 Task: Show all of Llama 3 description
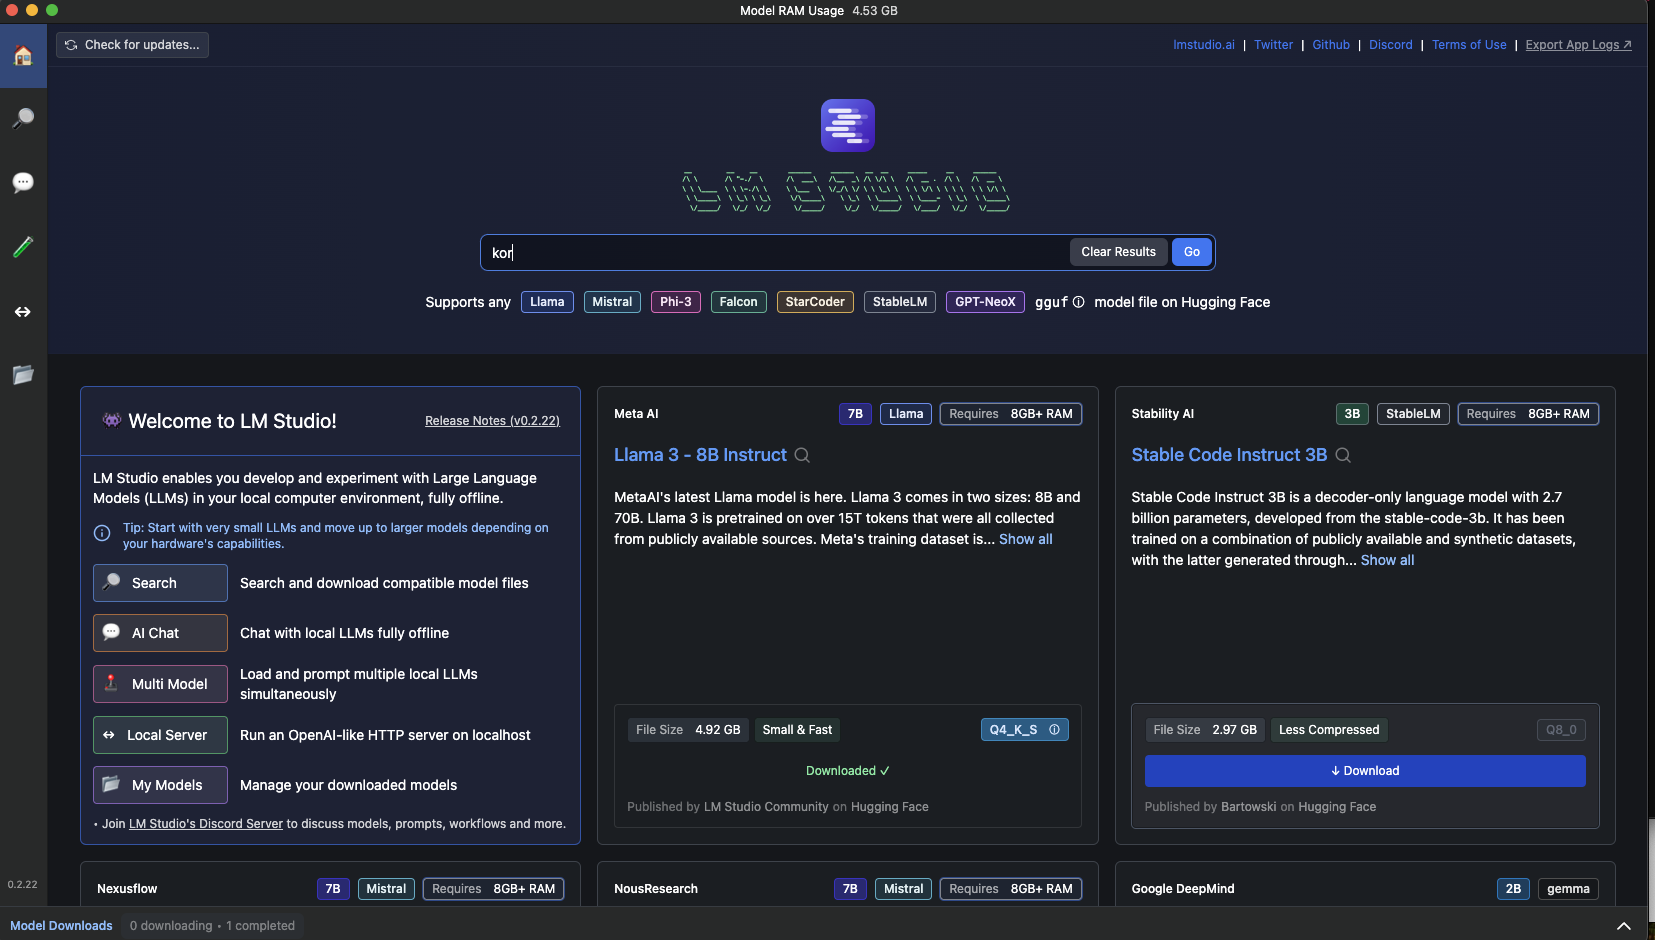pyautogui.click(x=1025, y=539)
